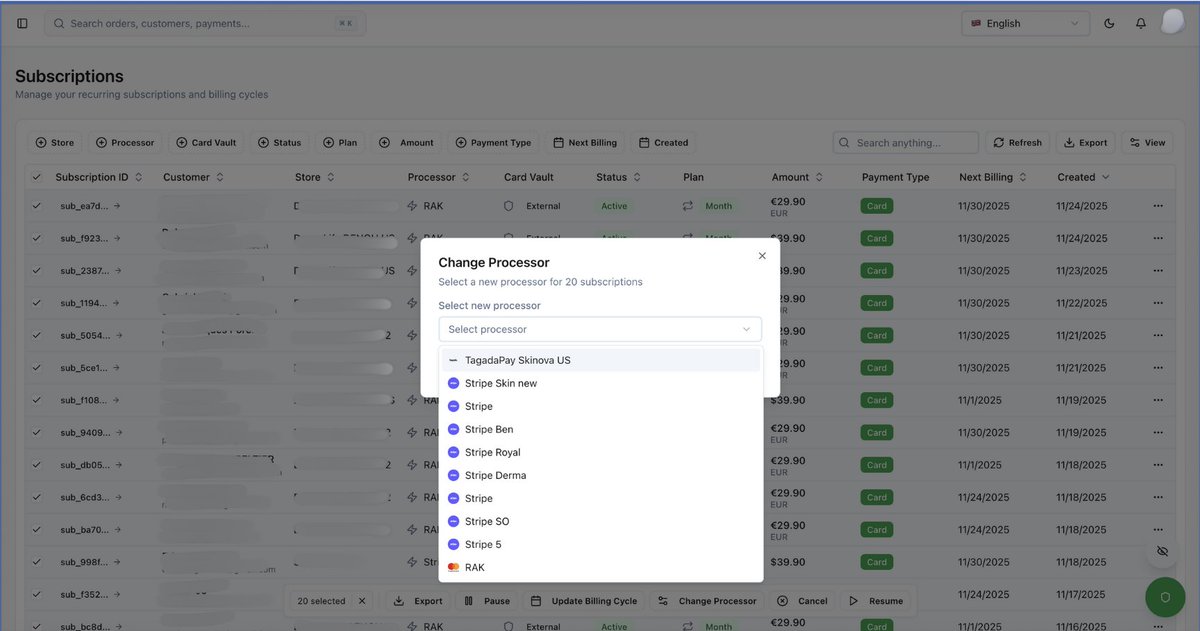Click the sidebar toggle icon top left
This screenshot has height=631, width=1200.
coord(22,22)
